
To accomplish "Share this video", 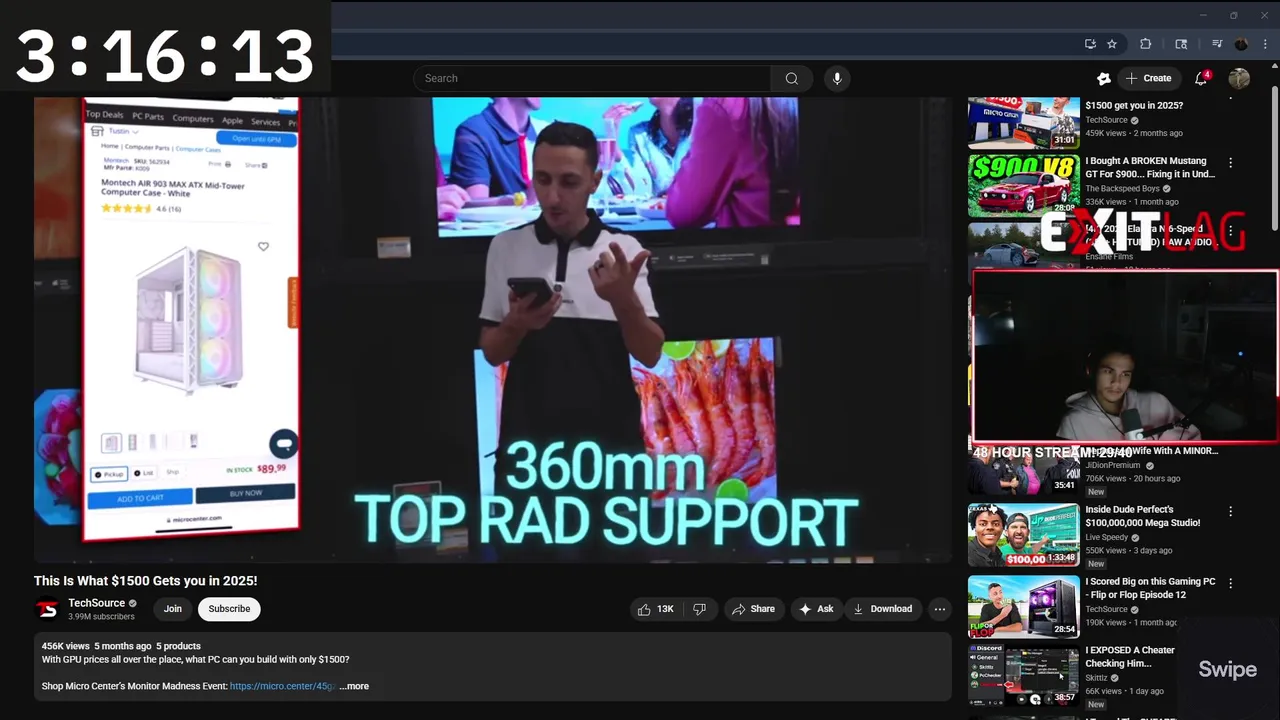I will tap(753, 609).
